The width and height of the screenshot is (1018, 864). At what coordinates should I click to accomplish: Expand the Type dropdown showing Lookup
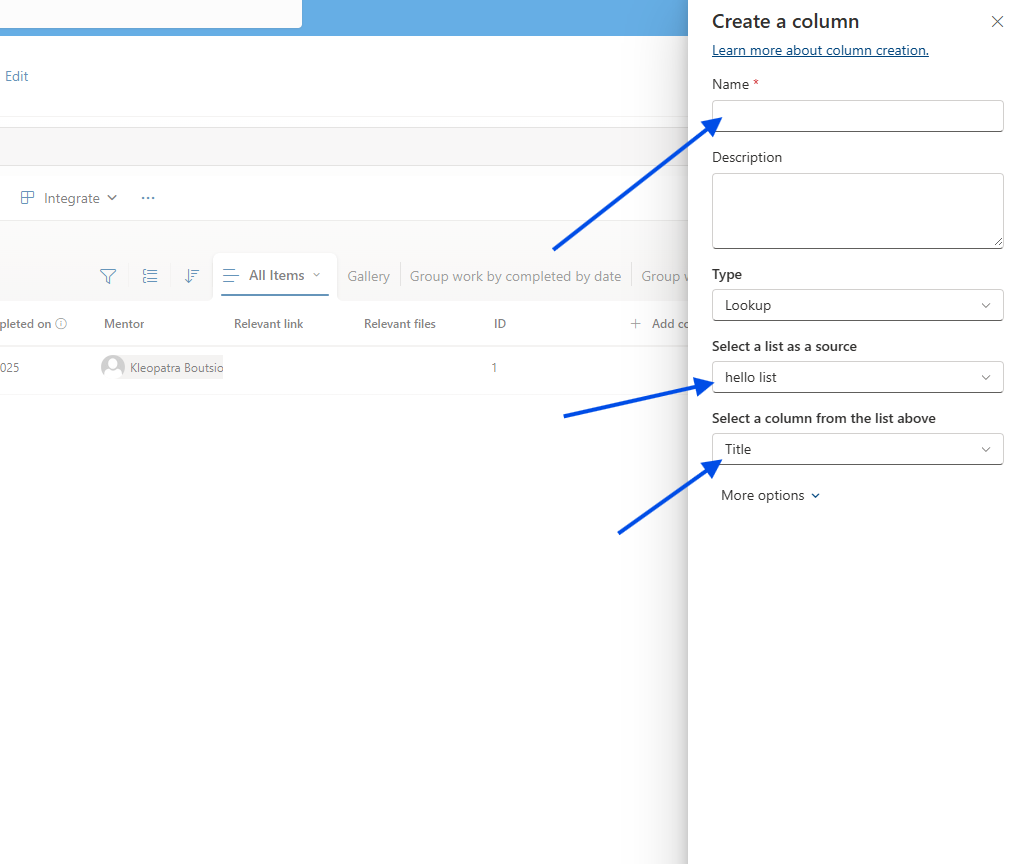pyautogui.click(x=857, y=305)
